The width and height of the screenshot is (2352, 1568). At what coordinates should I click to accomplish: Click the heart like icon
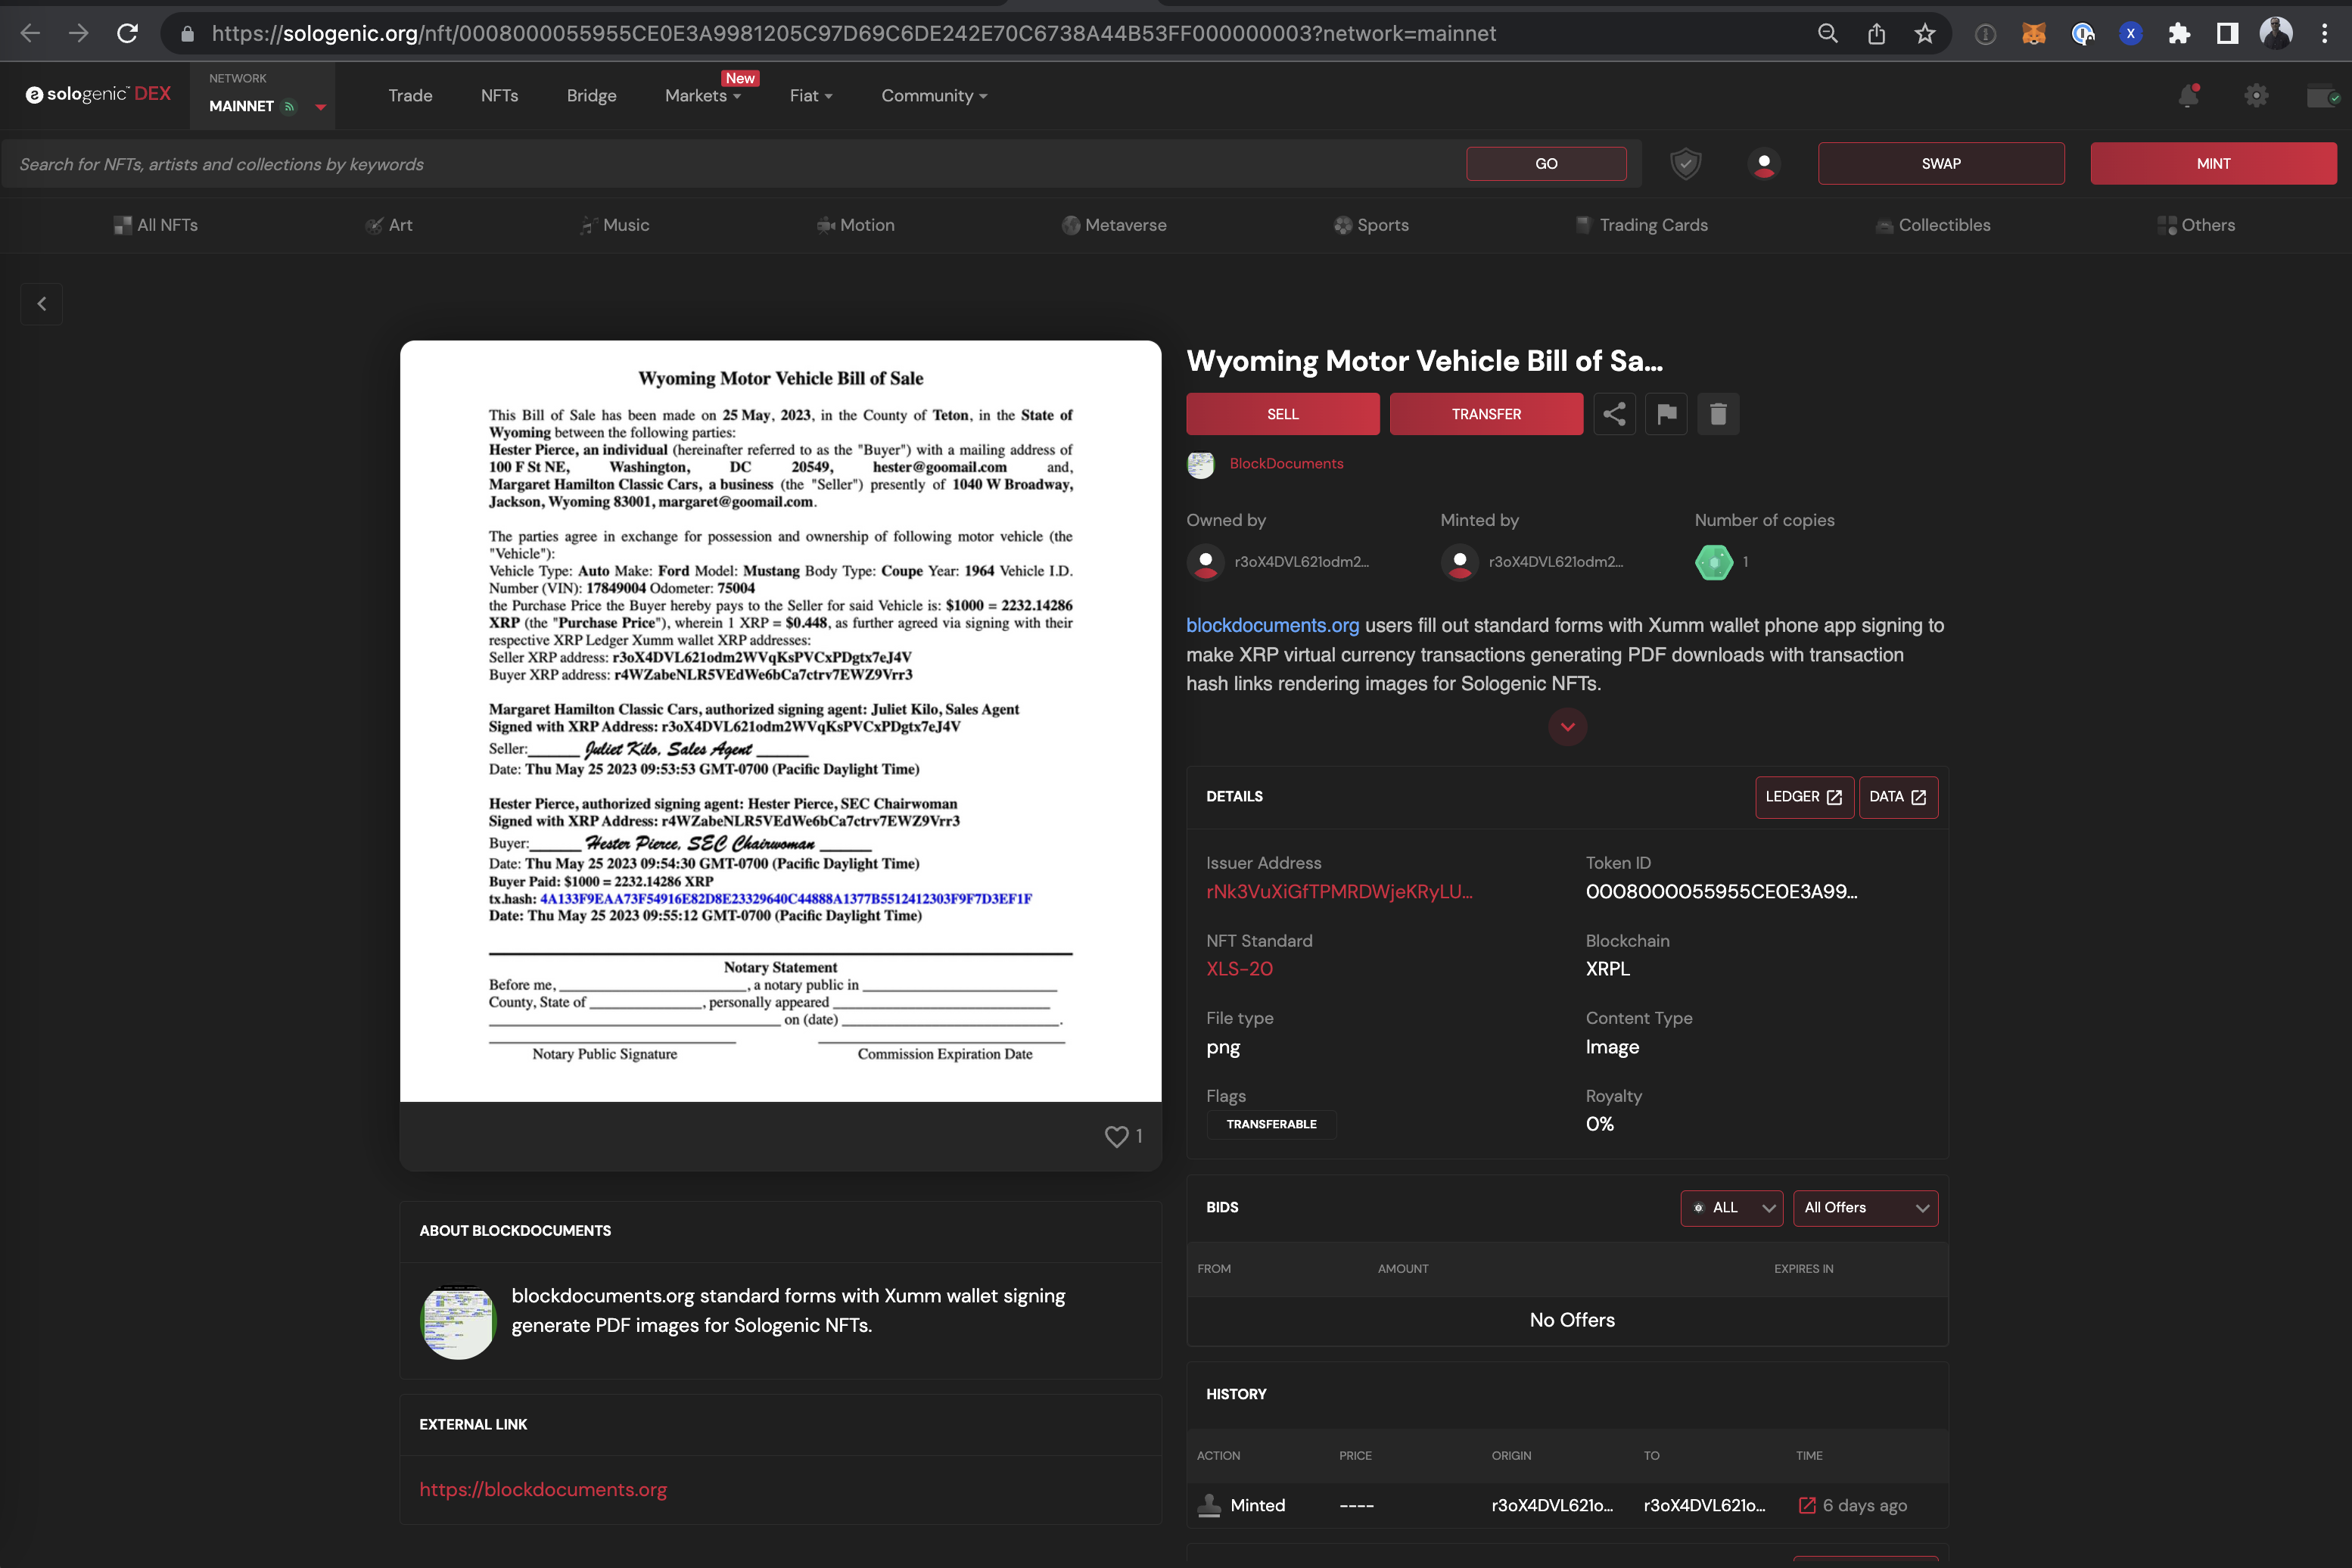click(x=1116, y=1136)
